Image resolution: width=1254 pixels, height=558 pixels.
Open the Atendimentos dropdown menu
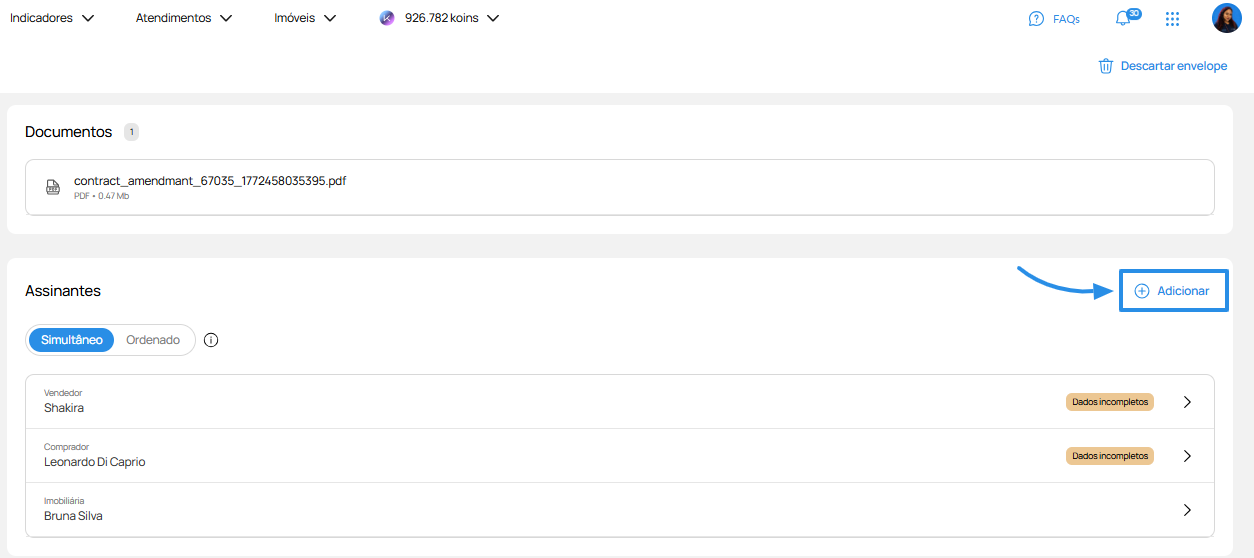pos(184,18)
